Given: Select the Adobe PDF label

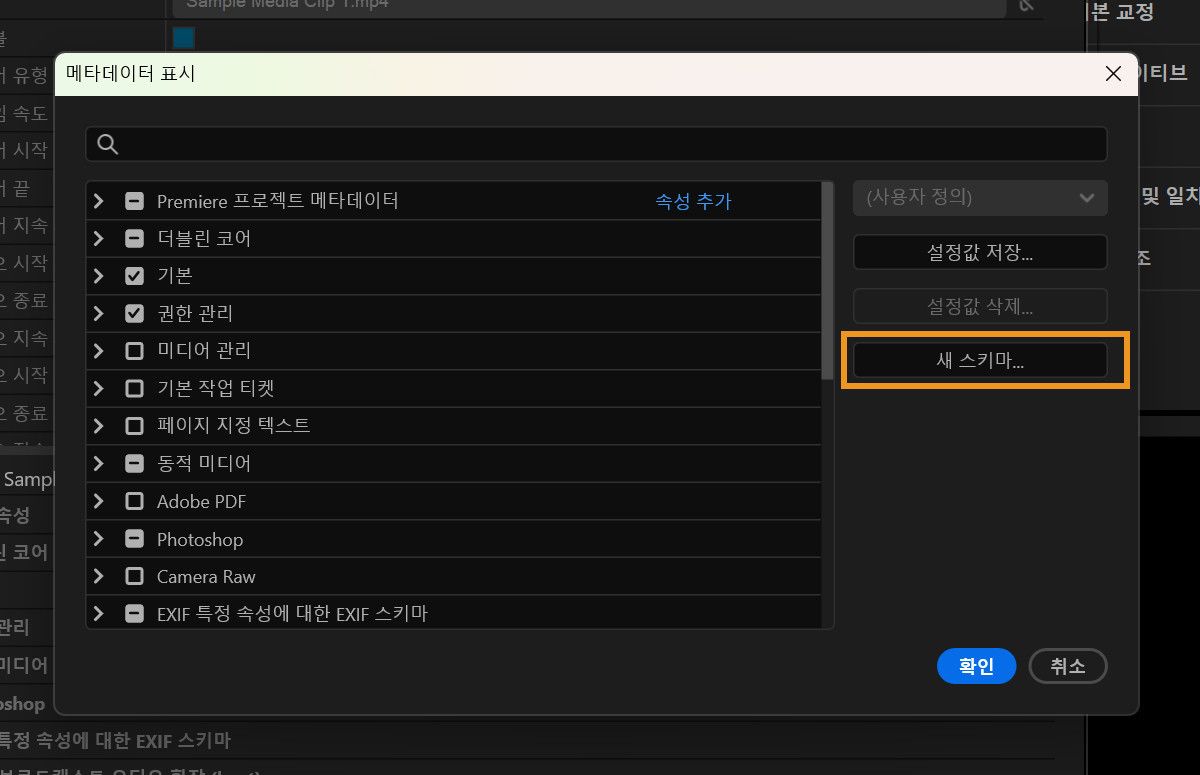Looking at the screenshot, I should tap(201, 502).
